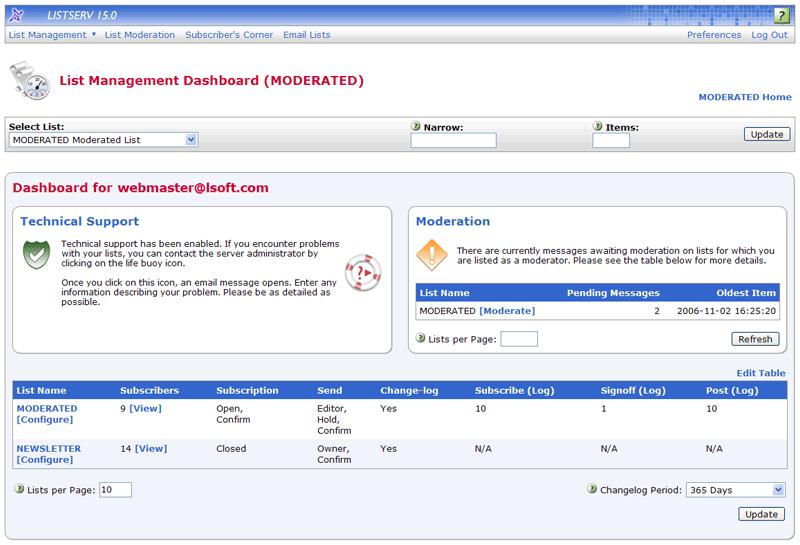Click the Refresh button

755,339
